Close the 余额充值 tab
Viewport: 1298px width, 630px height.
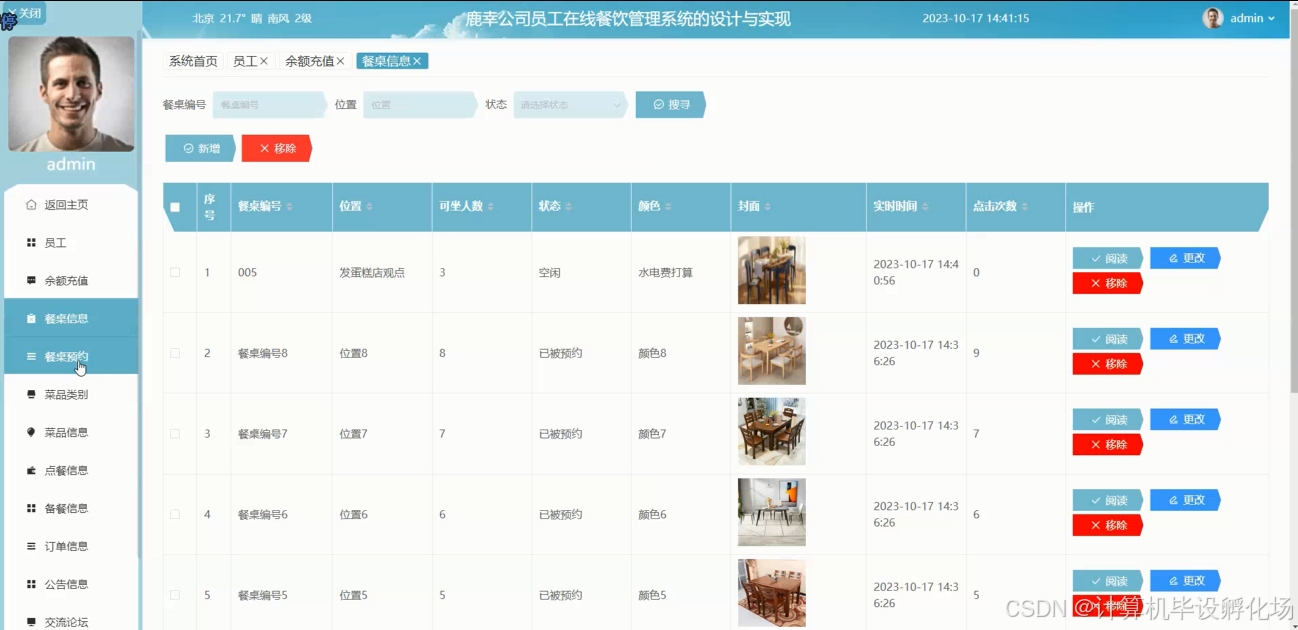click(x=340, y=61)
